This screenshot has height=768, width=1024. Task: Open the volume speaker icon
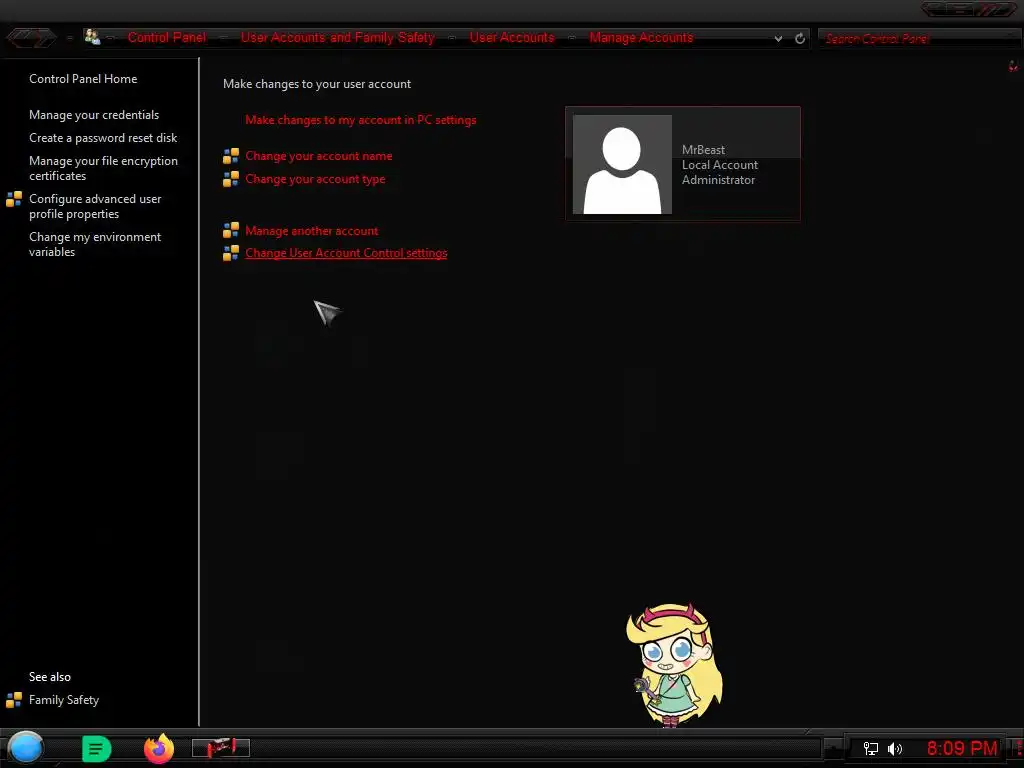(x=895, y=749)
